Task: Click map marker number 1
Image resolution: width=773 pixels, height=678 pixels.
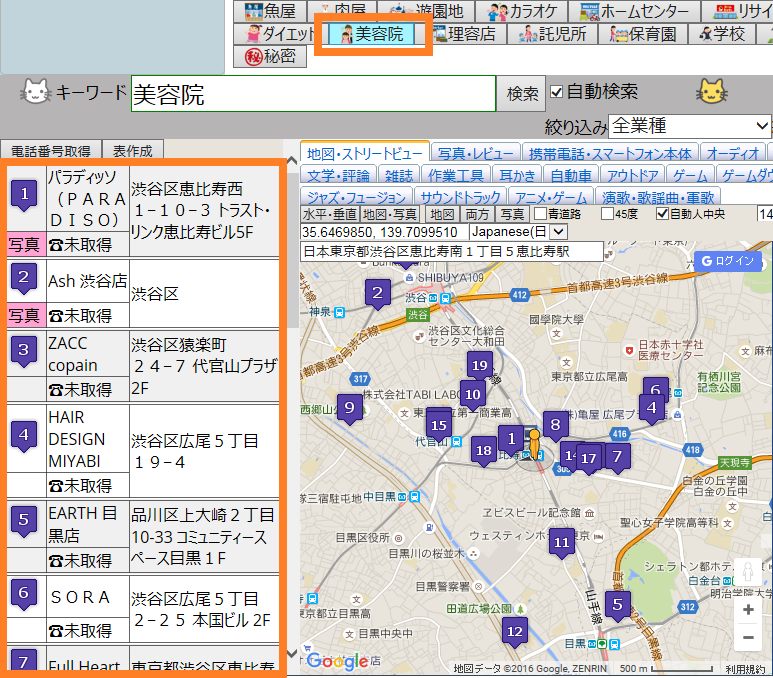Action: click(x=511, y=438)
